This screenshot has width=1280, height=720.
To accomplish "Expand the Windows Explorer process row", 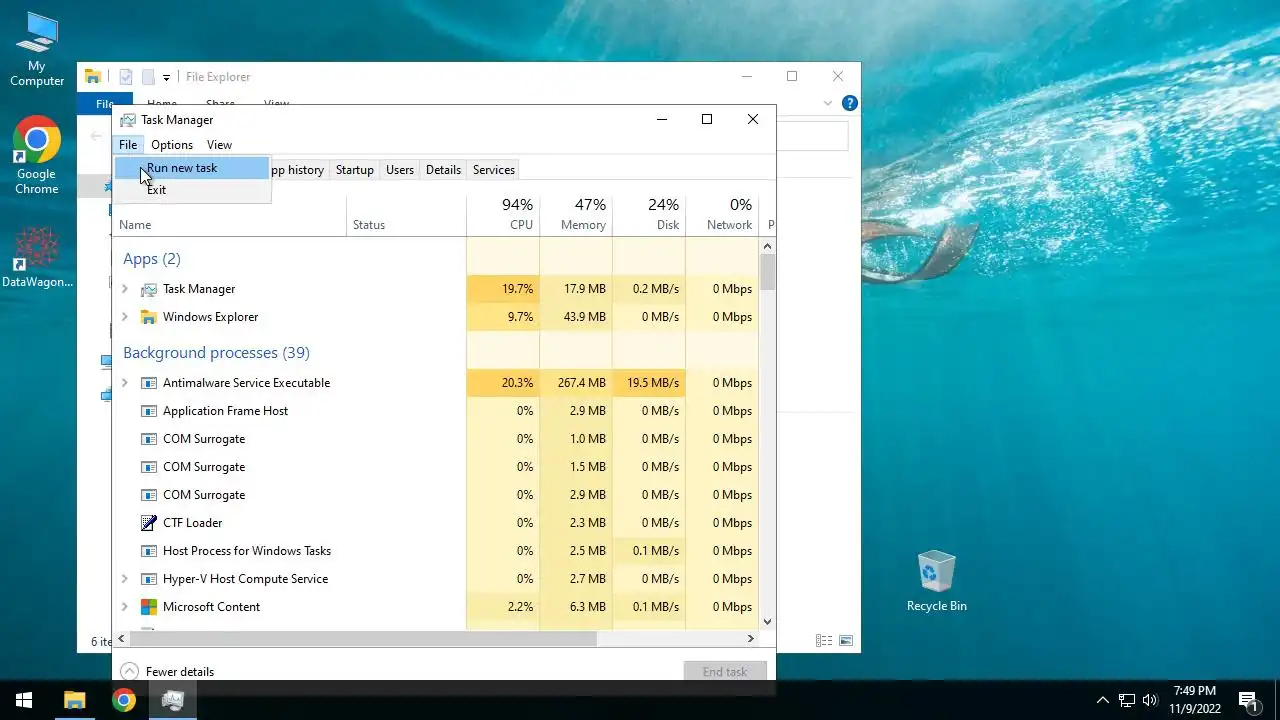I will tap(125, 317).
